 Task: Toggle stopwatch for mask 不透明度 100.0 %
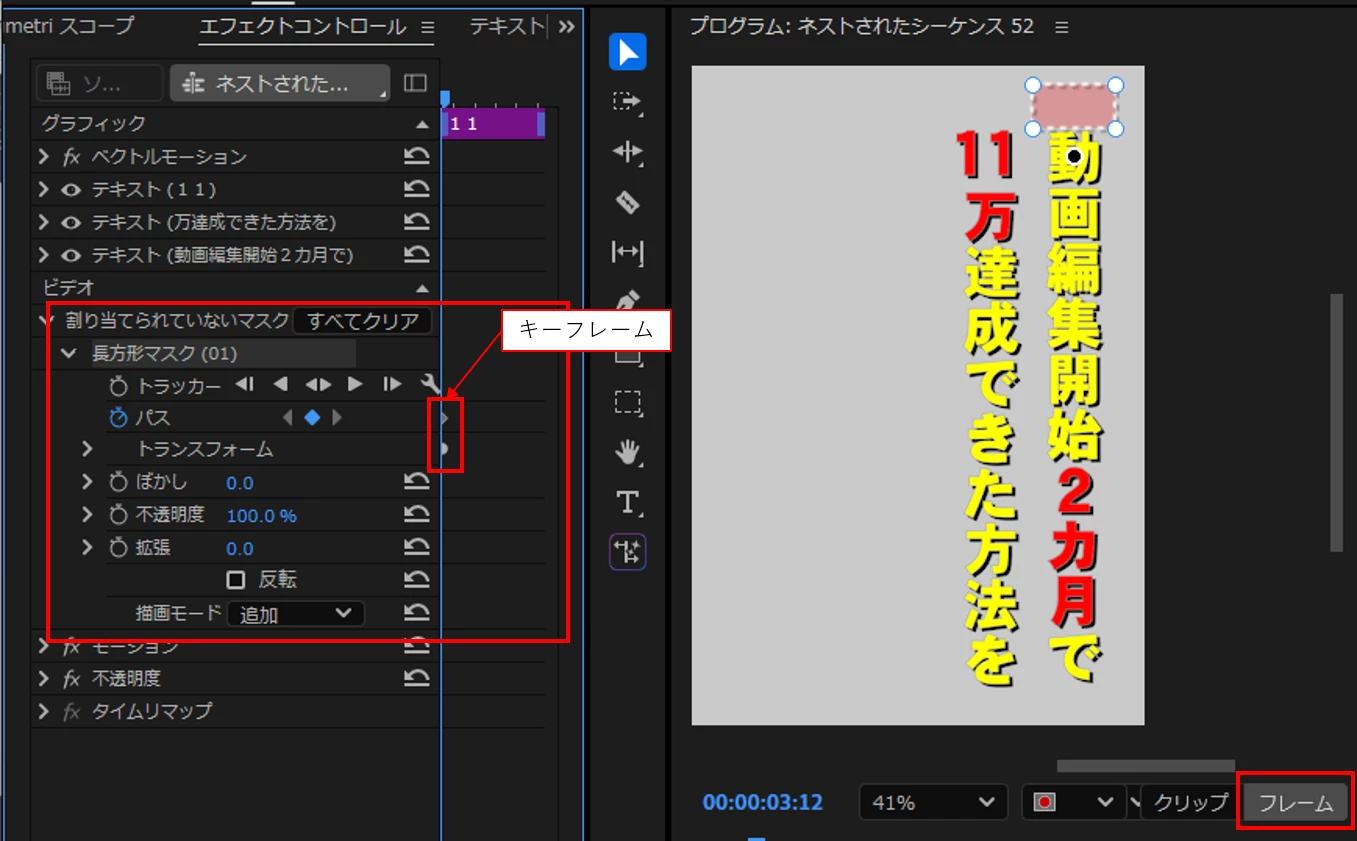119,516
